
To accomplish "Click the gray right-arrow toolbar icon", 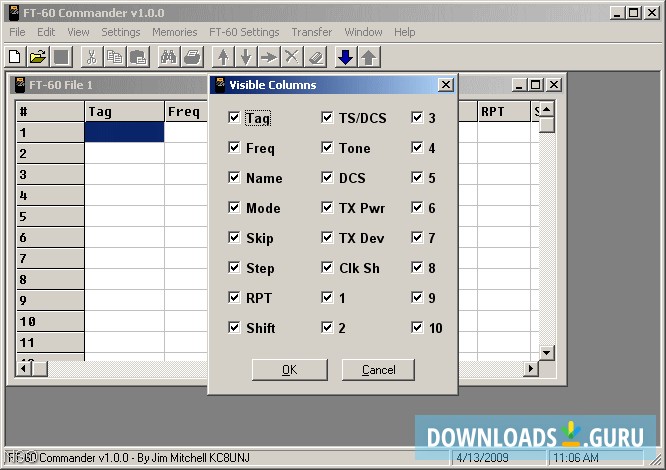I will click(269, 57).
